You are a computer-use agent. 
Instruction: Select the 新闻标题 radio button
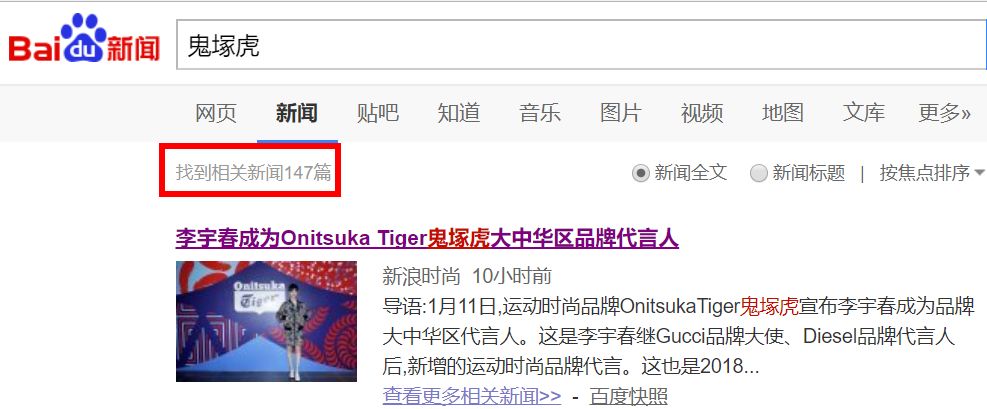pos(759,173)
